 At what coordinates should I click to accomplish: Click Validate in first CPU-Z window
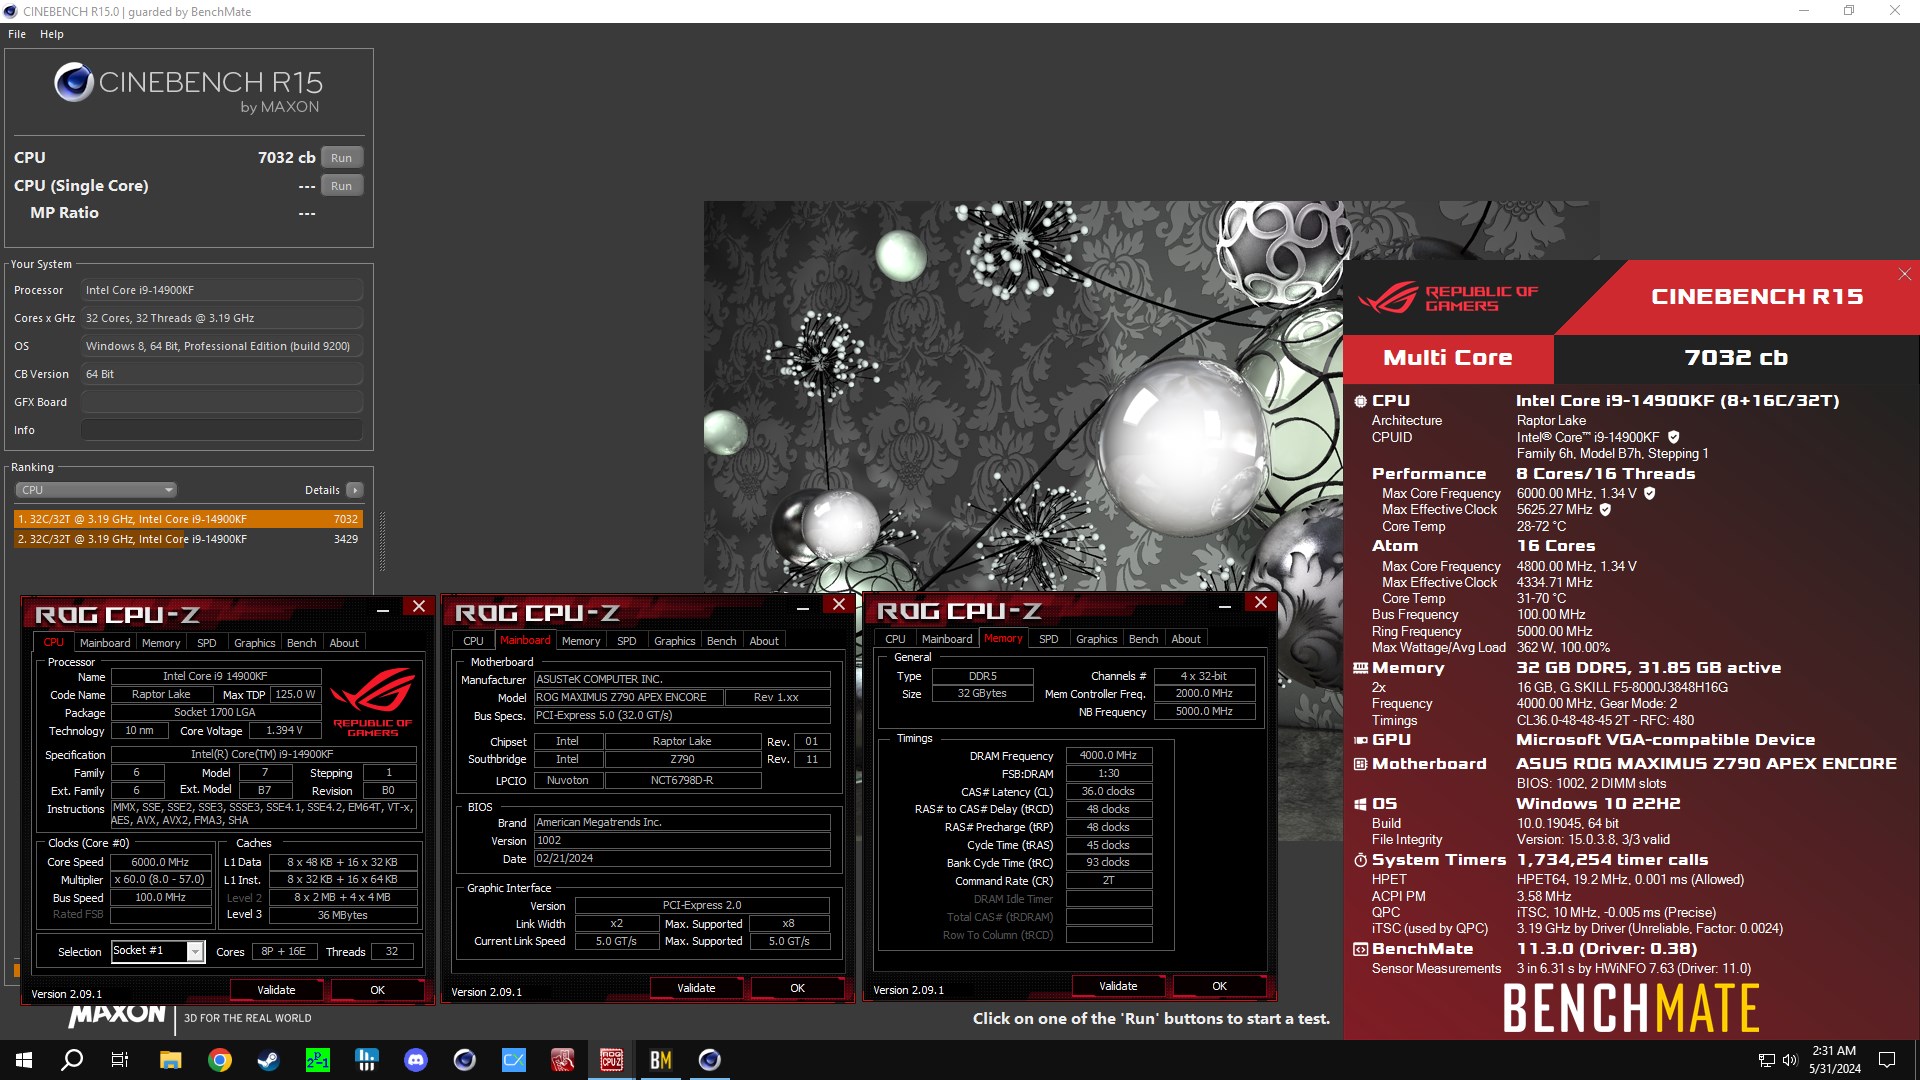pyautogui.click(x=277, y=990)
